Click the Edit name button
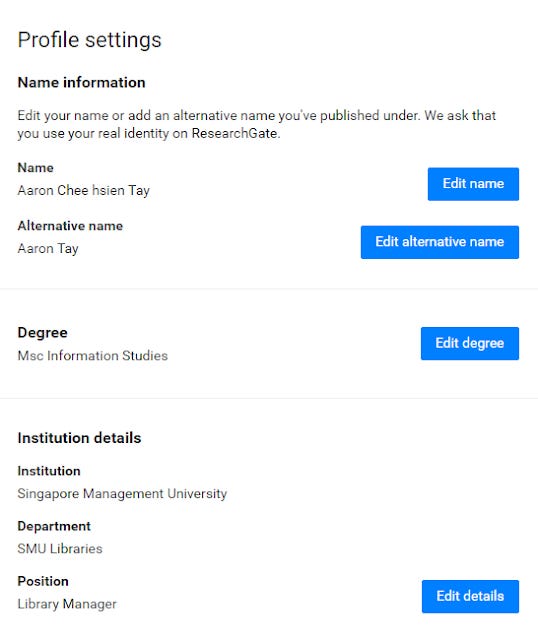The height and width of the screenshot is (640, 538). pyautogui.click(x=473, y=184)
